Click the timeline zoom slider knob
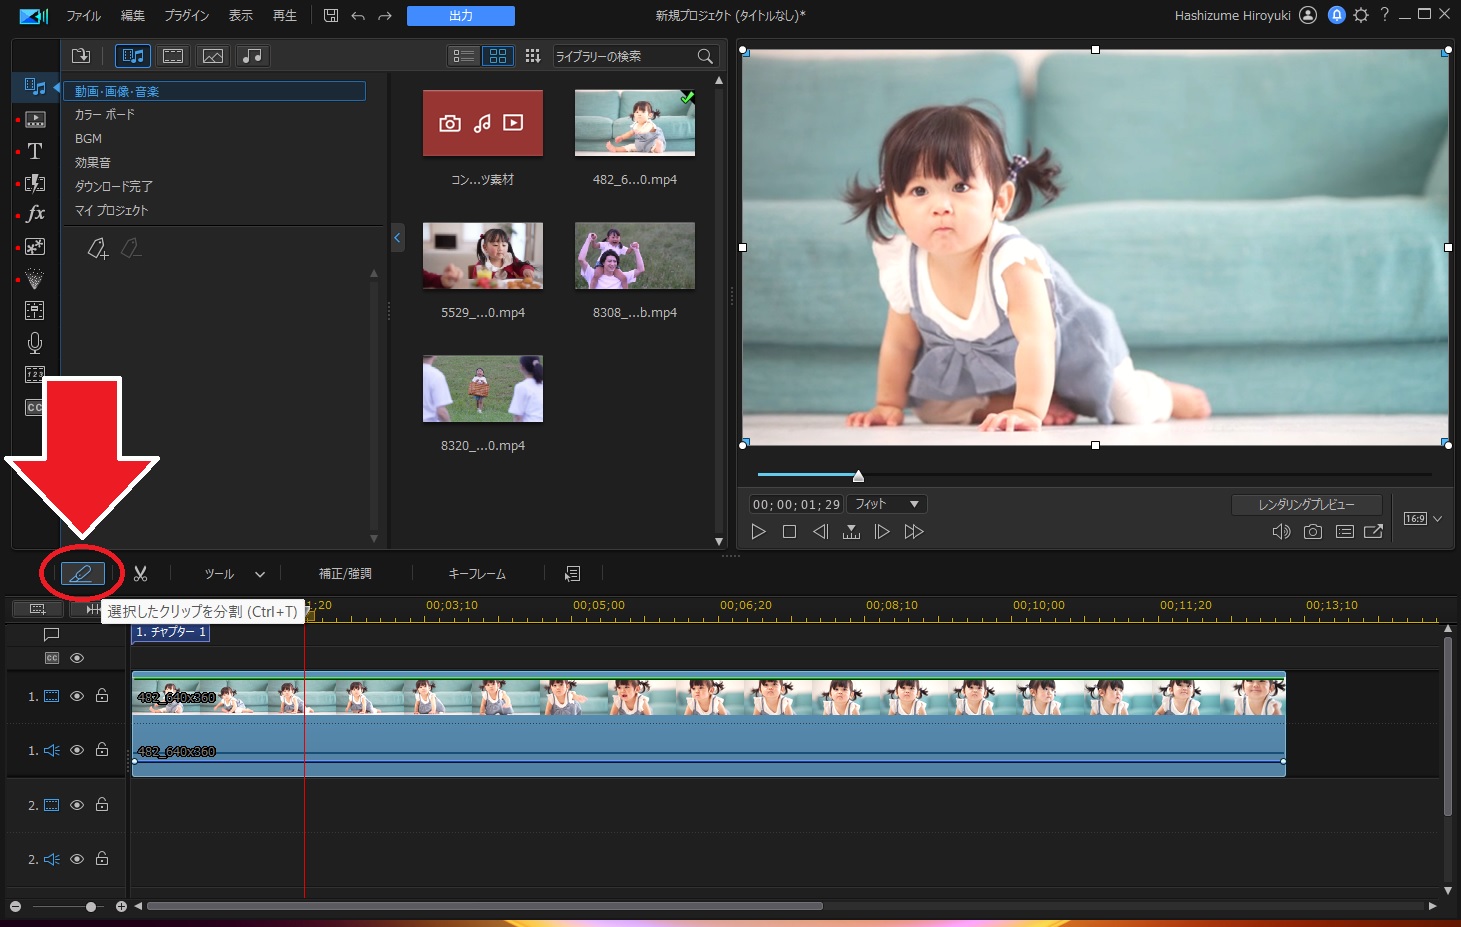The height and width of the screenshot is (927, 1461). pos(91,907)
